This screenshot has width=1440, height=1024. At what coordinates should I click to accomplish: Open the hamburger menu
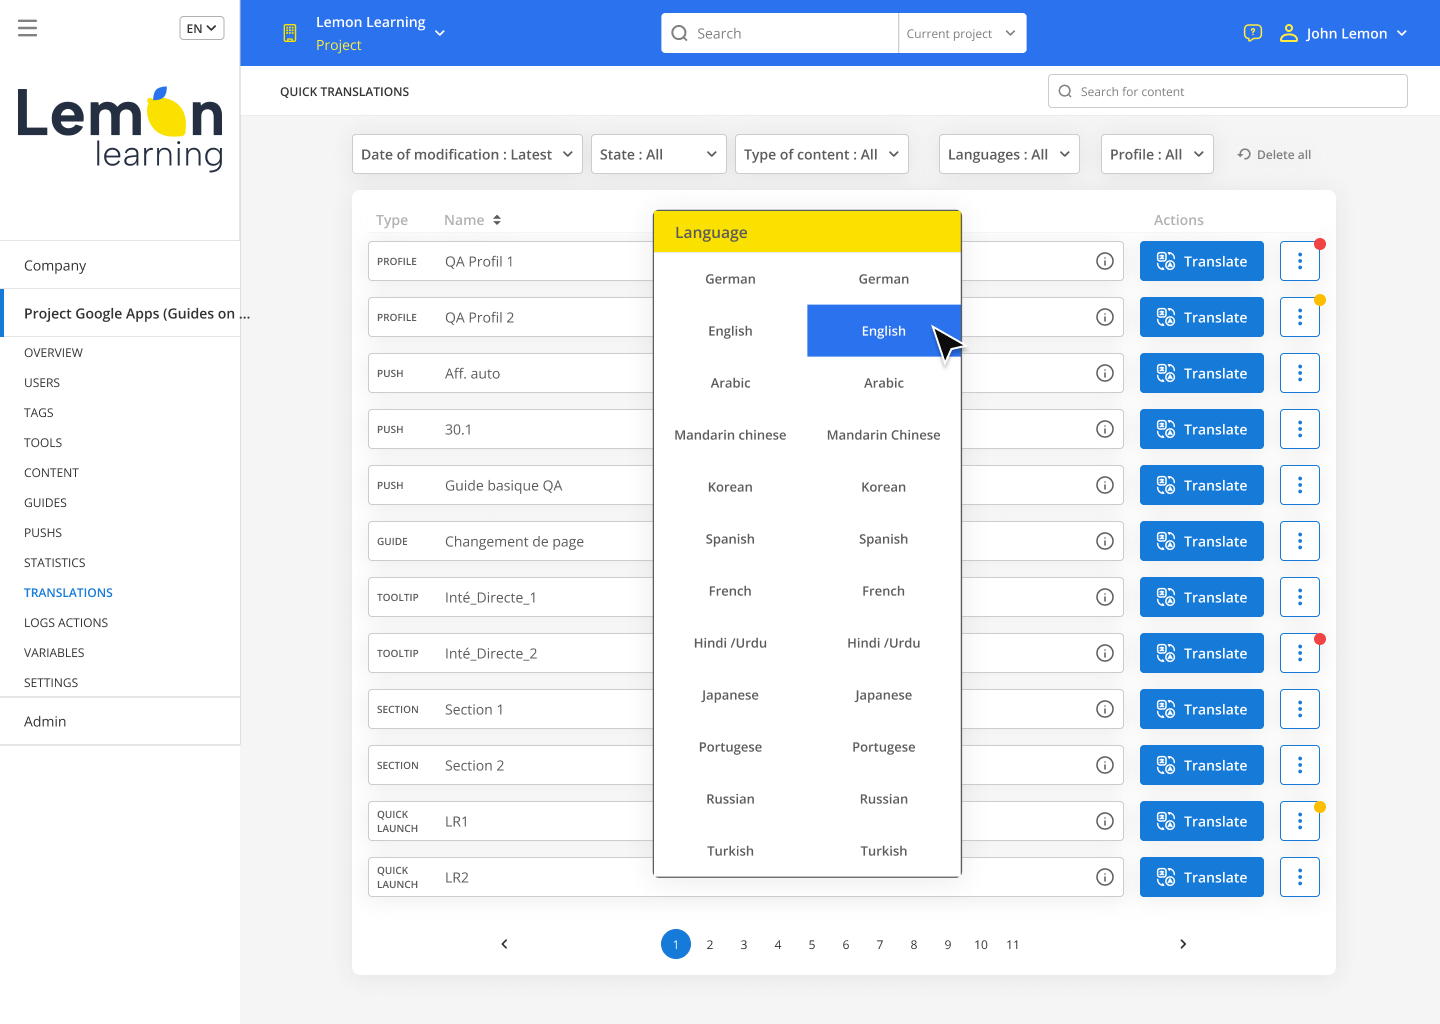point(27,27)
